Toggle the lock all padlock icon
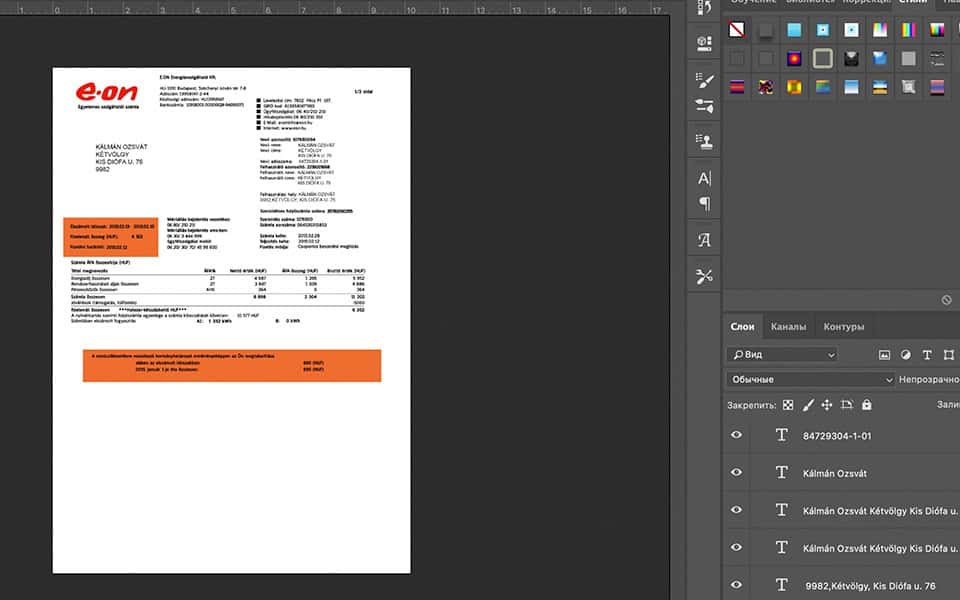 point(866,405)
